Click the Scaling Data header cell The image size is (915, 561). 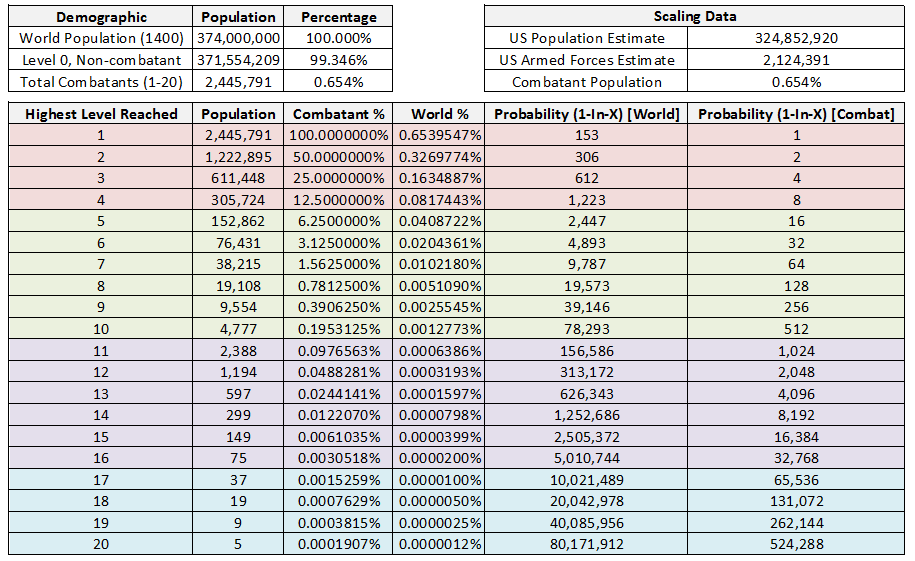695,17
